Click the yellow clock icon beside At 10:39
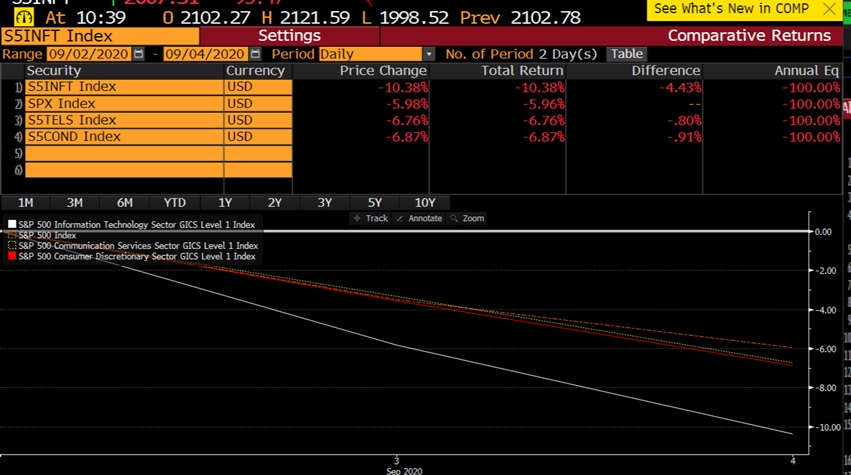Image resolution: width=851 pixels, height=475 pixels. coord(23,17)
